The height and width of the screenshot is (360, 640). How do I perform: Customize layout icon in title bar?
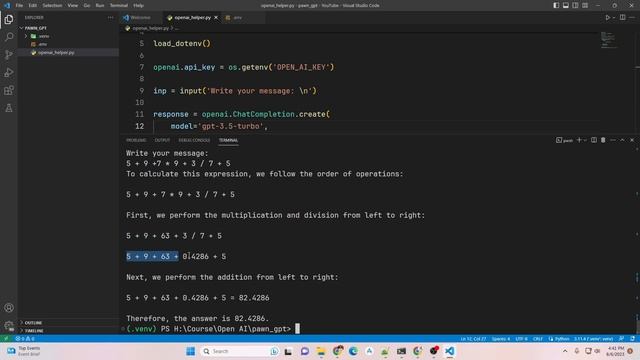[585, 5]
